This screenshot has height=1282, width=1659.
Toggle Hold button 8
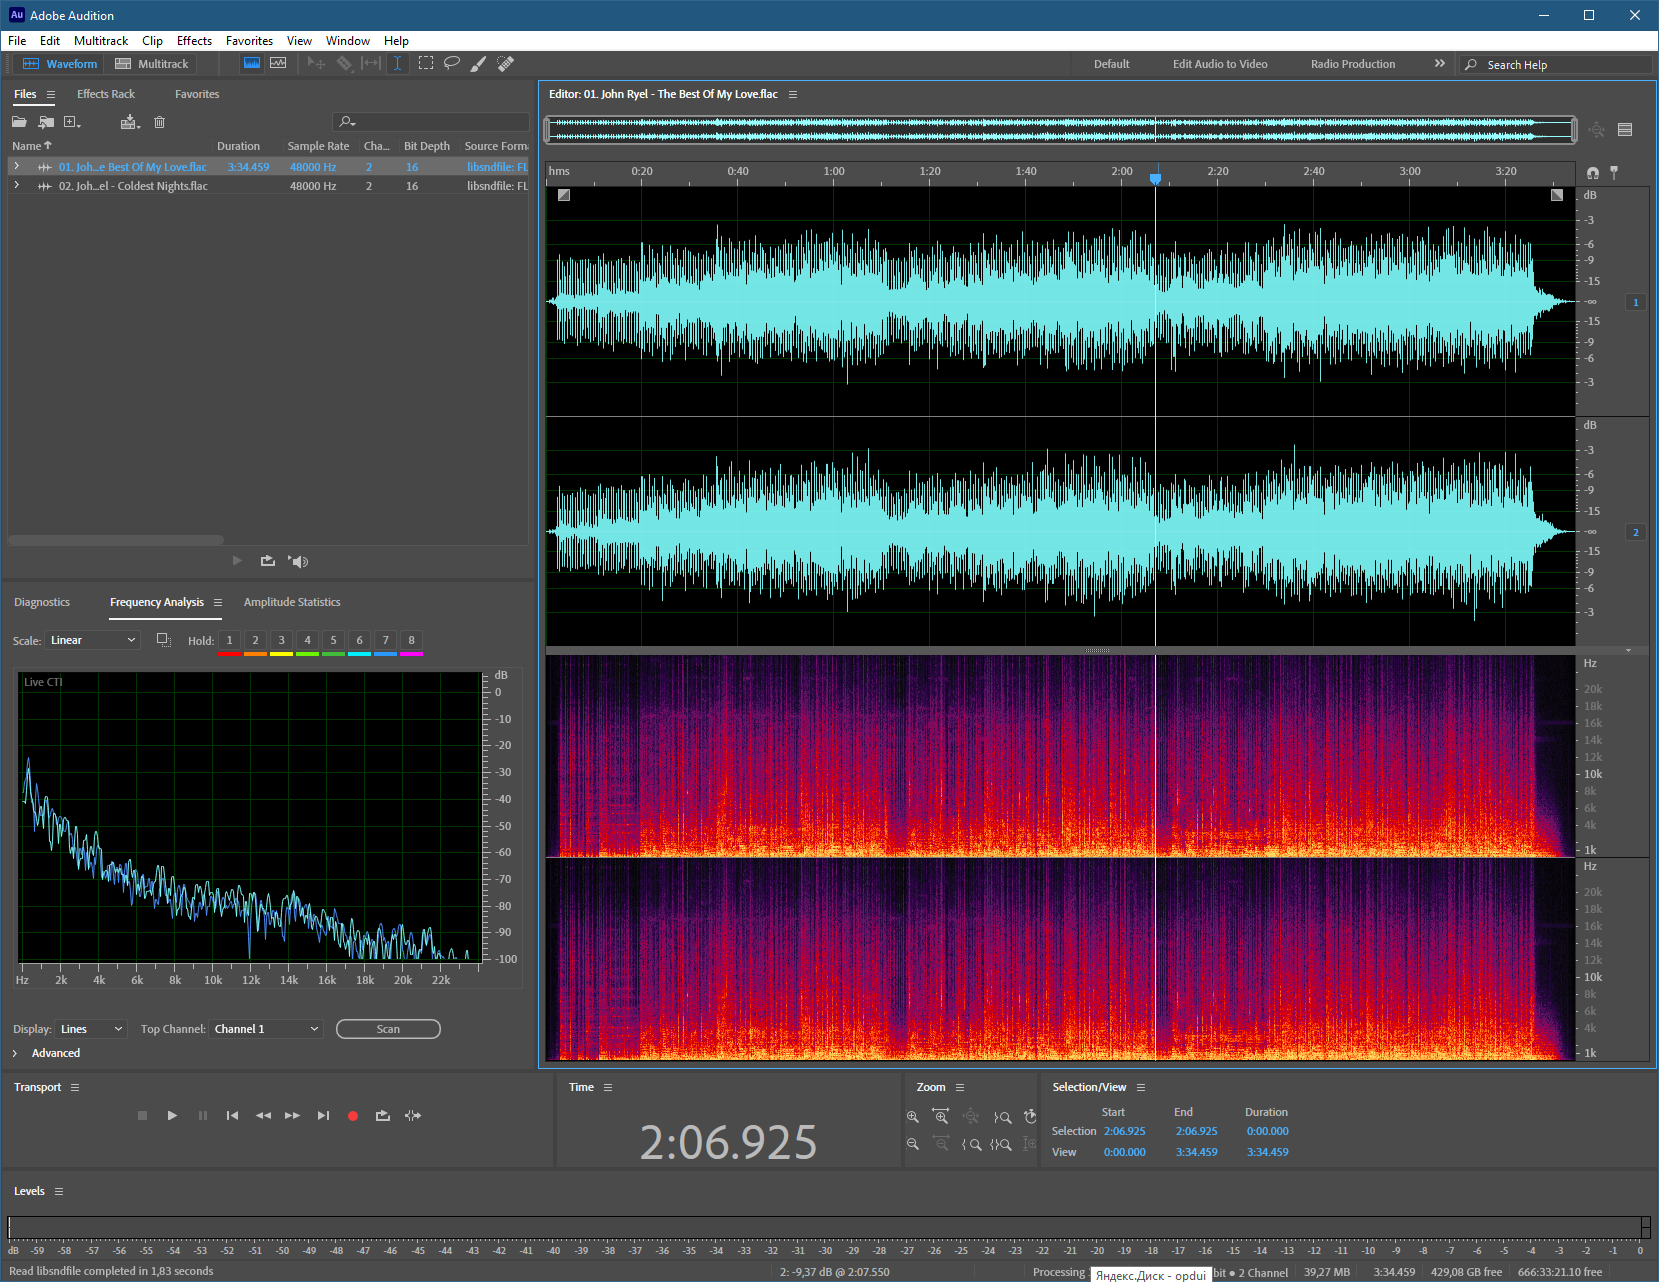411,641
